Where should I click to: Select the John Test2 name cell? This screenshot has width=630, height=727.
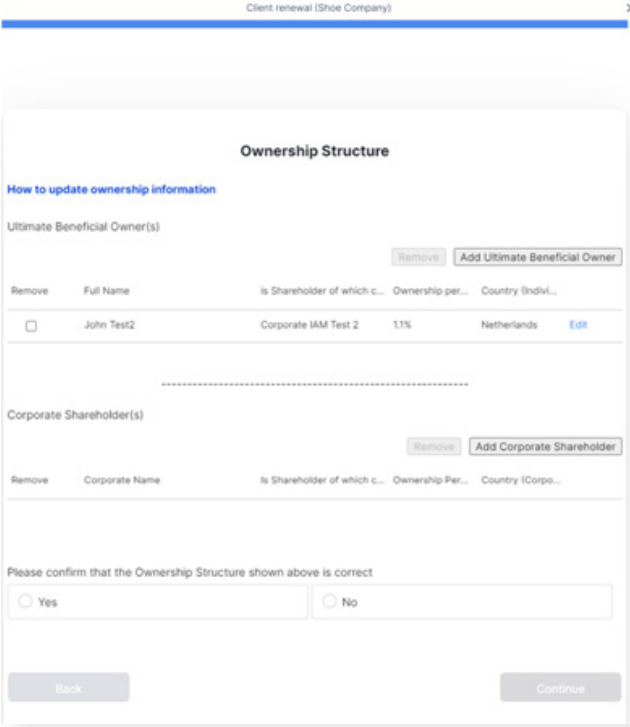pyautogui.click(x=109, y=325)
